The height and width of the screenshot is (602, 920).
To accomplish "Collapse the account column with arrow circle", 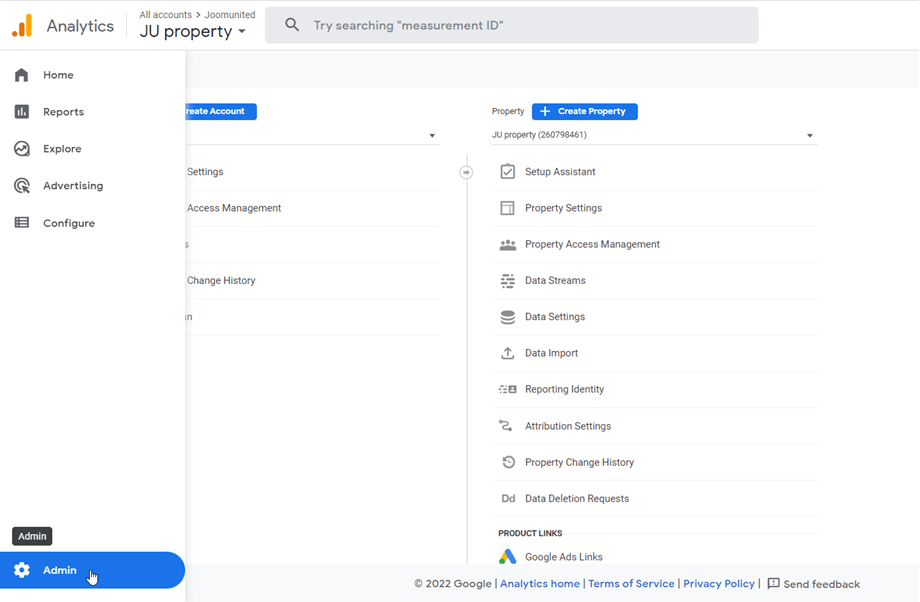I will pos(466,172).
